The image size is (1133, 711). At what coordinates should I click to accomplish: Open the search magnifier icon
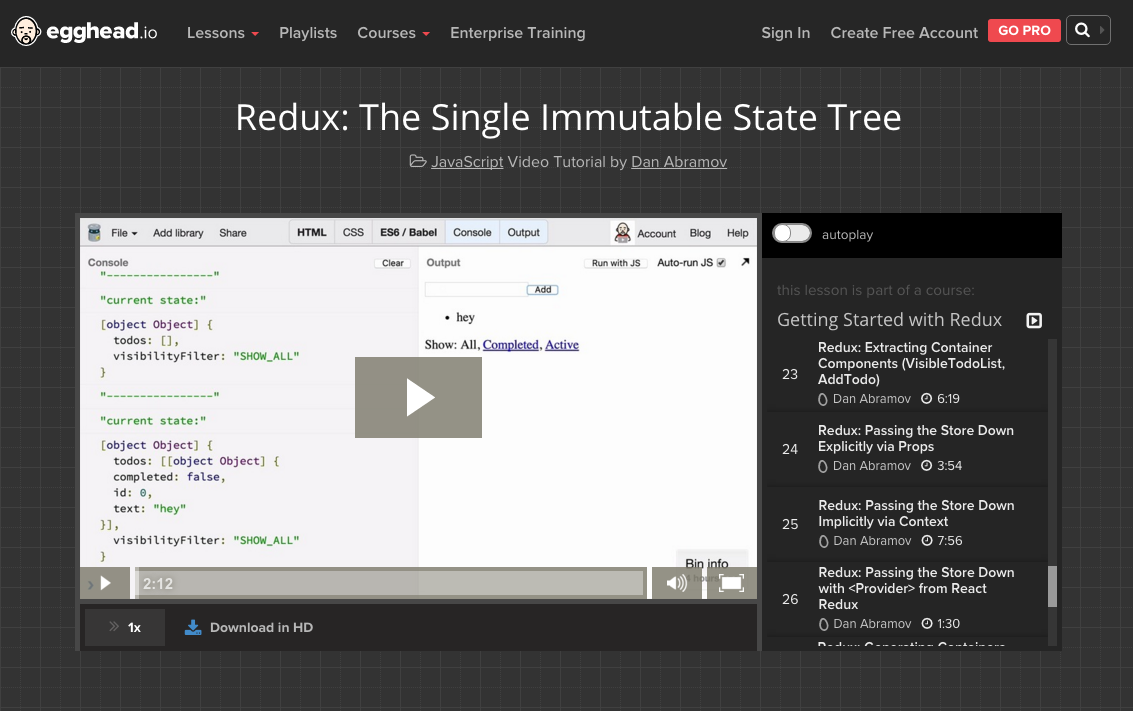(x=1082, y=30)
